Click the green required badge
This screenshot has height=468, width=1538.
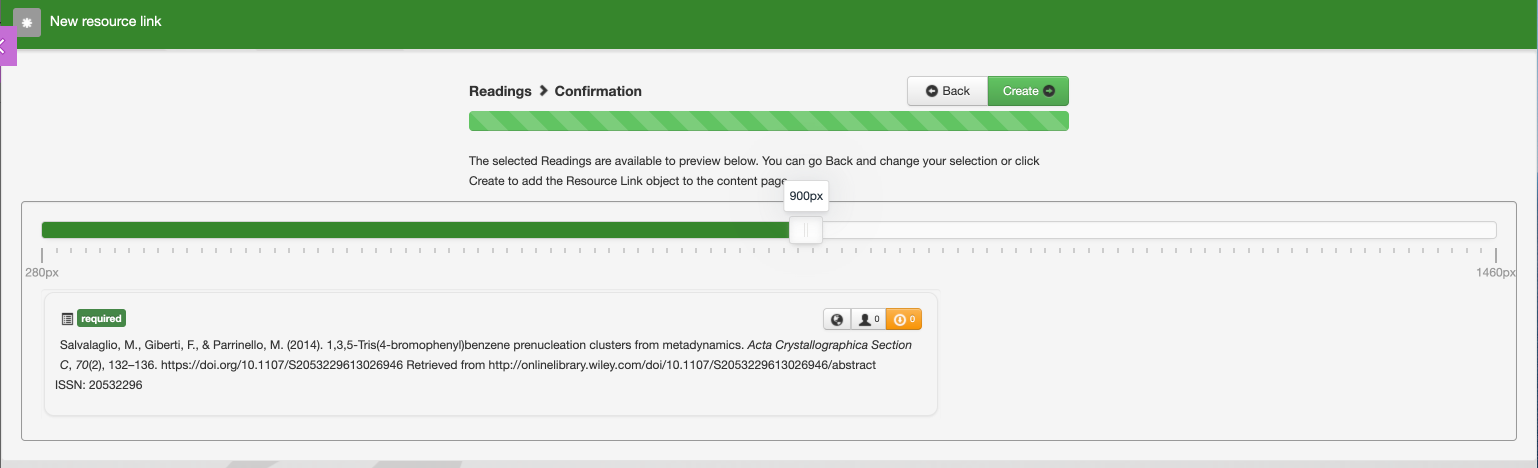pyautogui.click(x=101, y=319)
